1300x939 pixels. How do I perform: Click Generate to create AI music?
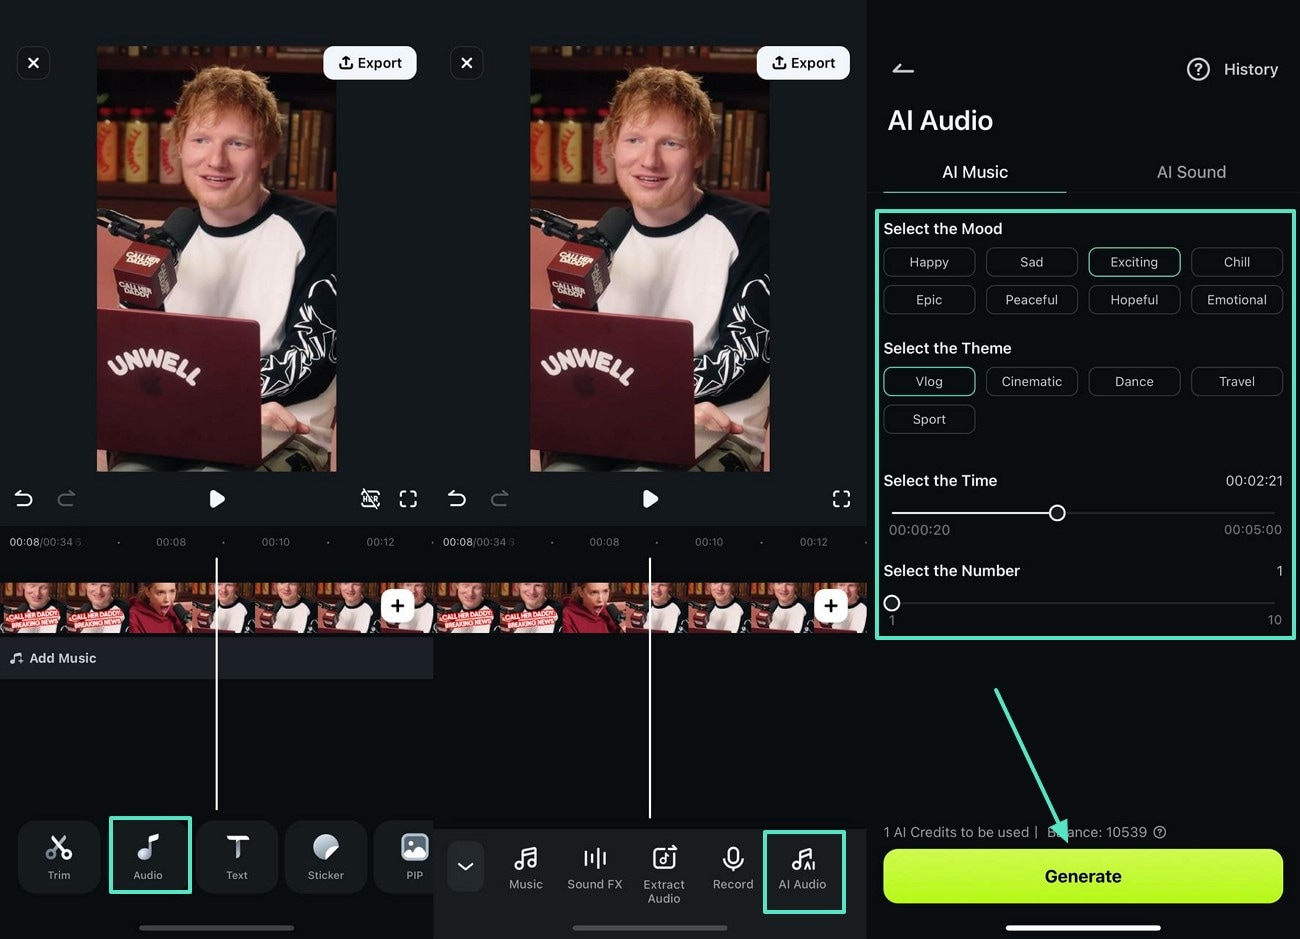1083,876
